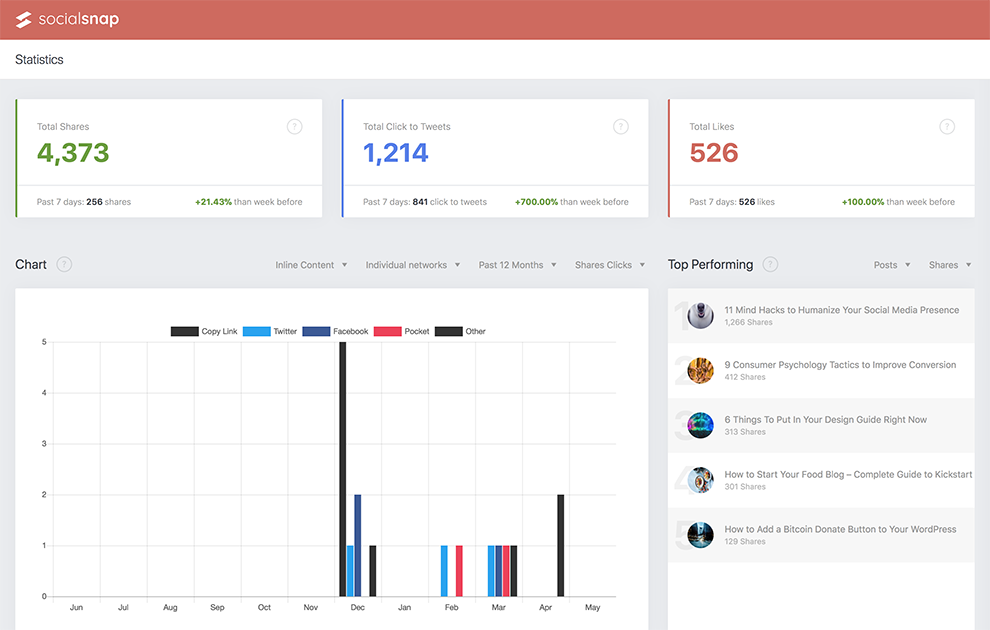Image resolution: width=990 pixels, height=630 pixels.
Task: Open the Shares sort dropdown
Action: [949, 264]
